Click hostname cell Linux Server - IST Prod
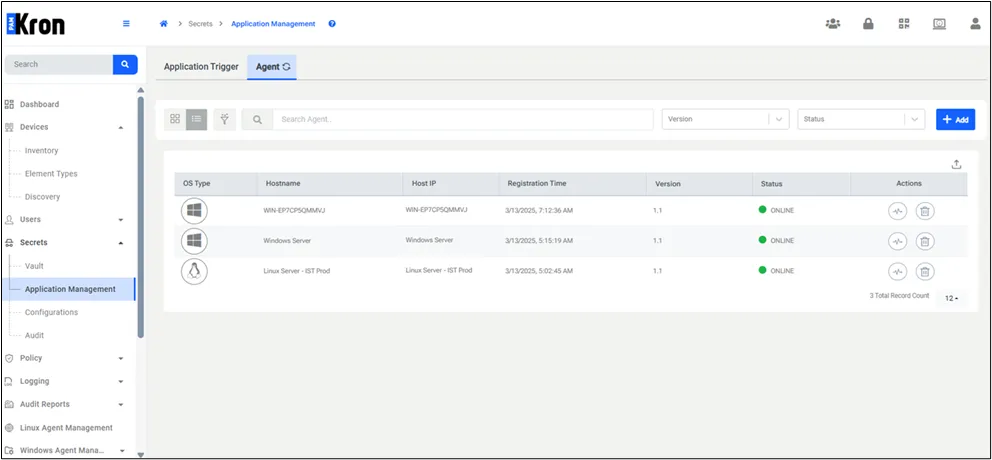 coord(296,271)
